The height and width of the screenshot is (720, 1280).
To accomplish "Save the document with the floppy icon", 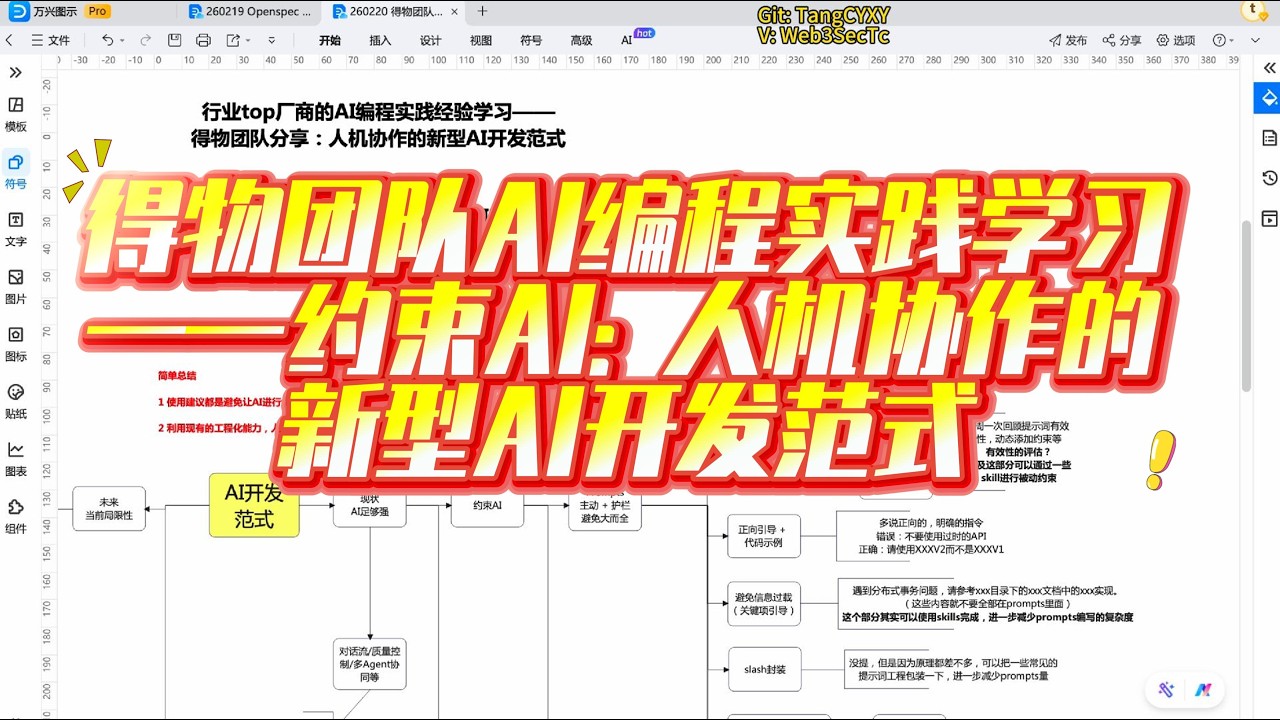I will (174, 40).
